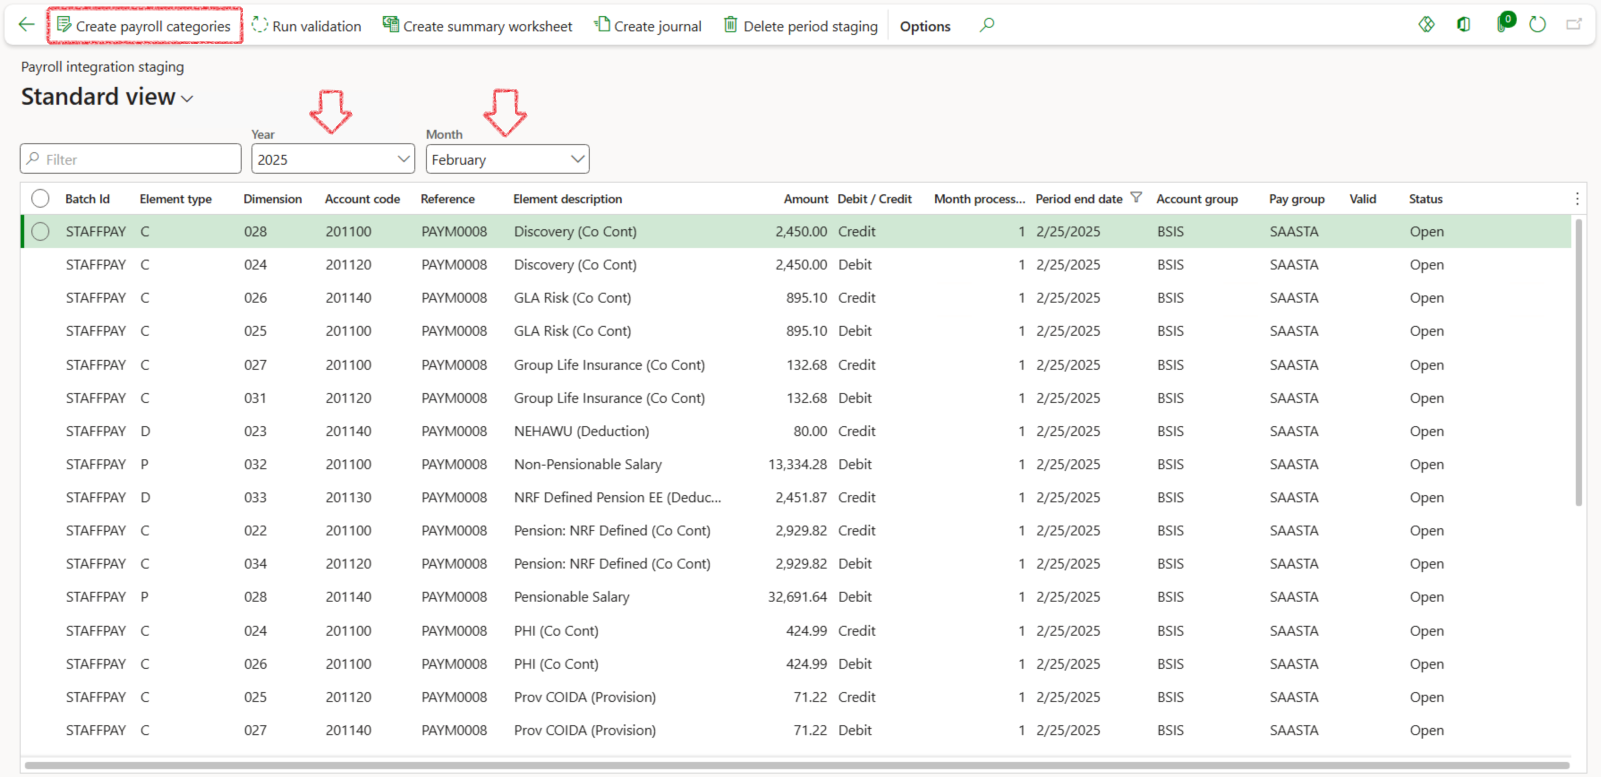The image size is (1601, 777).
Task: Click amount 2,451.87 cell
Action: (x=801, y=497)
